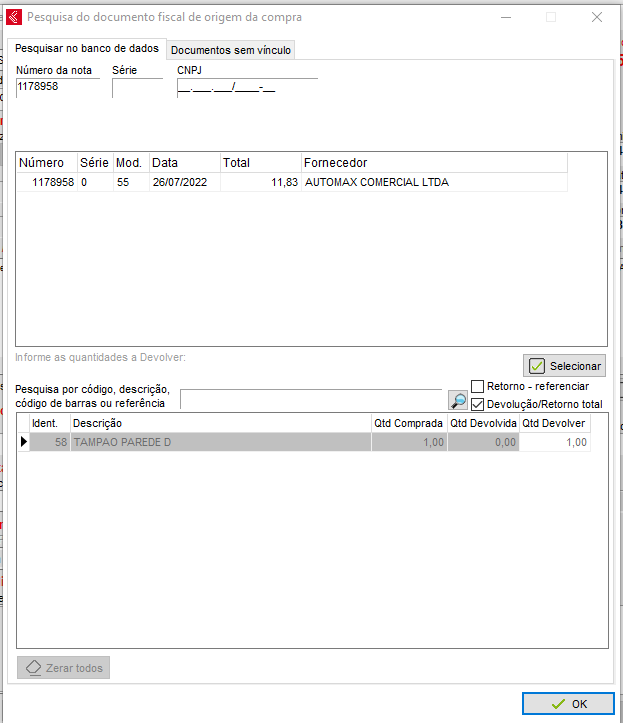Click the row indicator arrow for item 58

coord(23,442)
